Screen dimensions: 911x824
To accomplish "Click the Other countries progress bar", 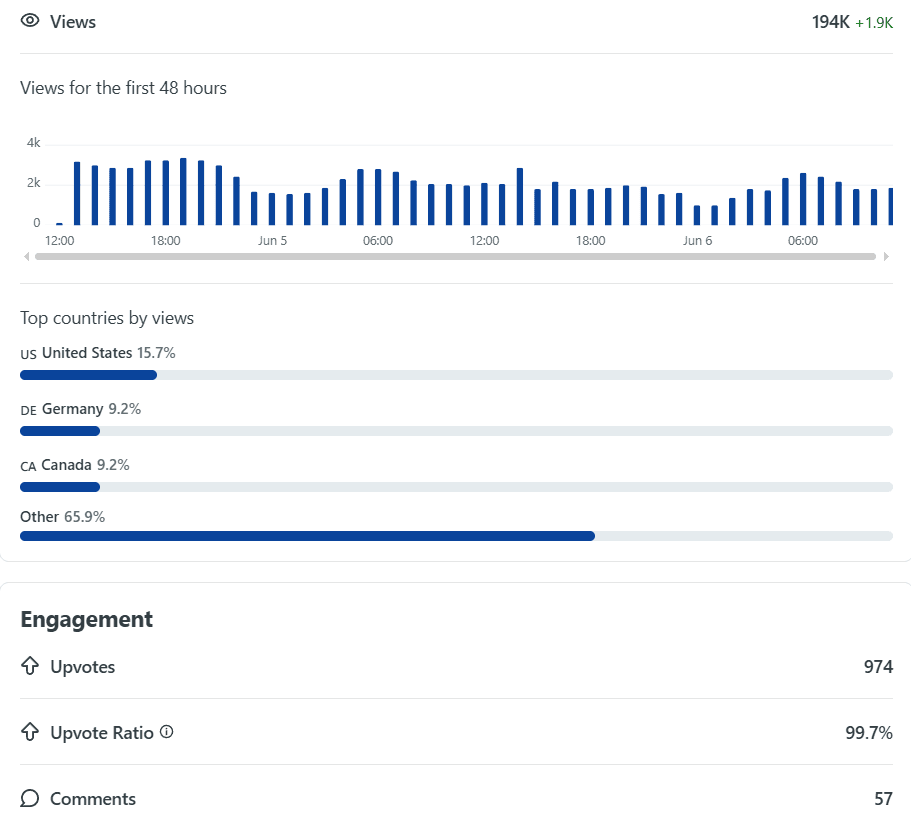I will (x=456, y=536).
